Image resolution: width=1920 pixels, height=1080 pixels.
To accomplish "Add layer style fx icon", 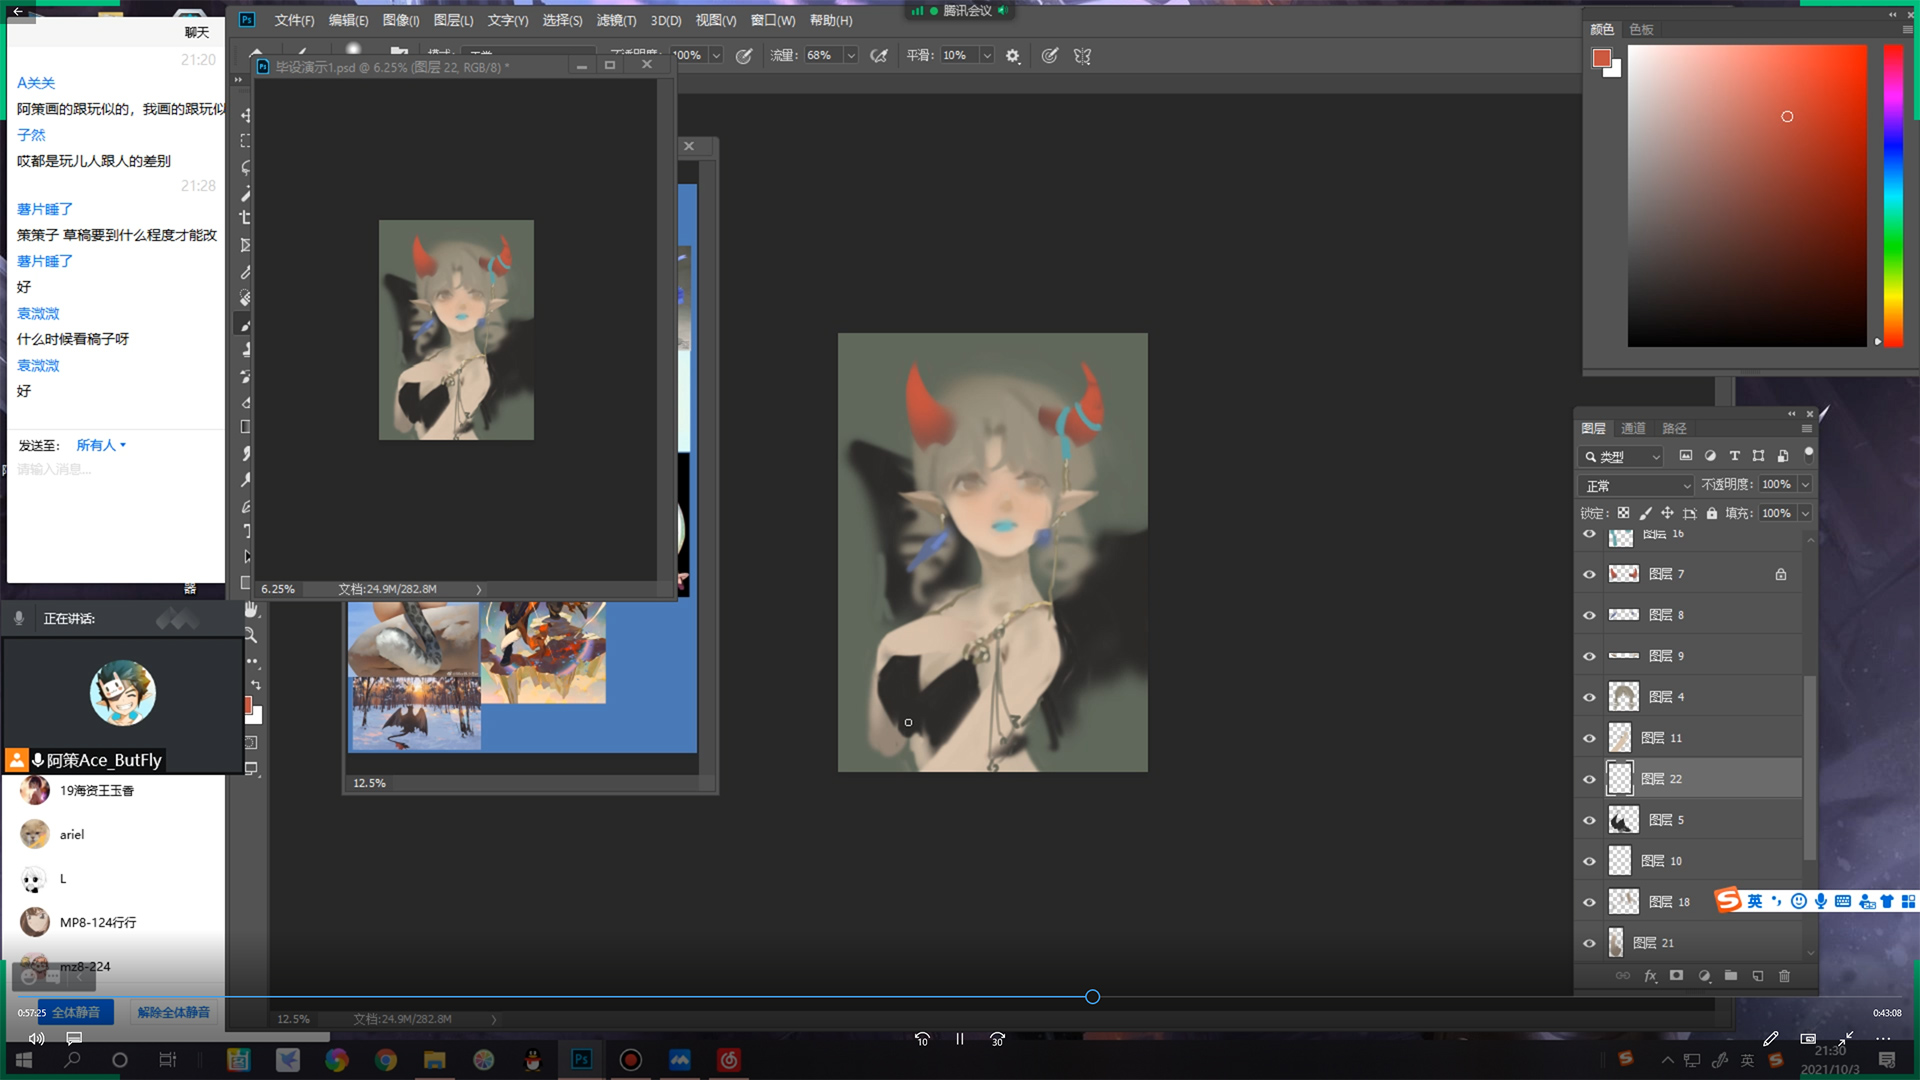I will pos(1650,976).
